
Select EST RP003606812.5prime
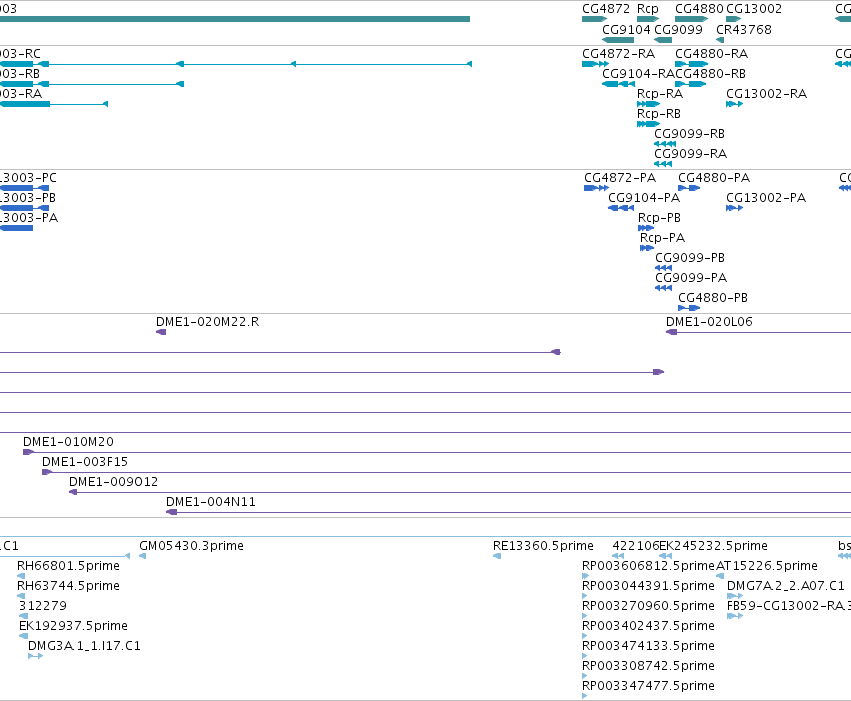point(648,566)
